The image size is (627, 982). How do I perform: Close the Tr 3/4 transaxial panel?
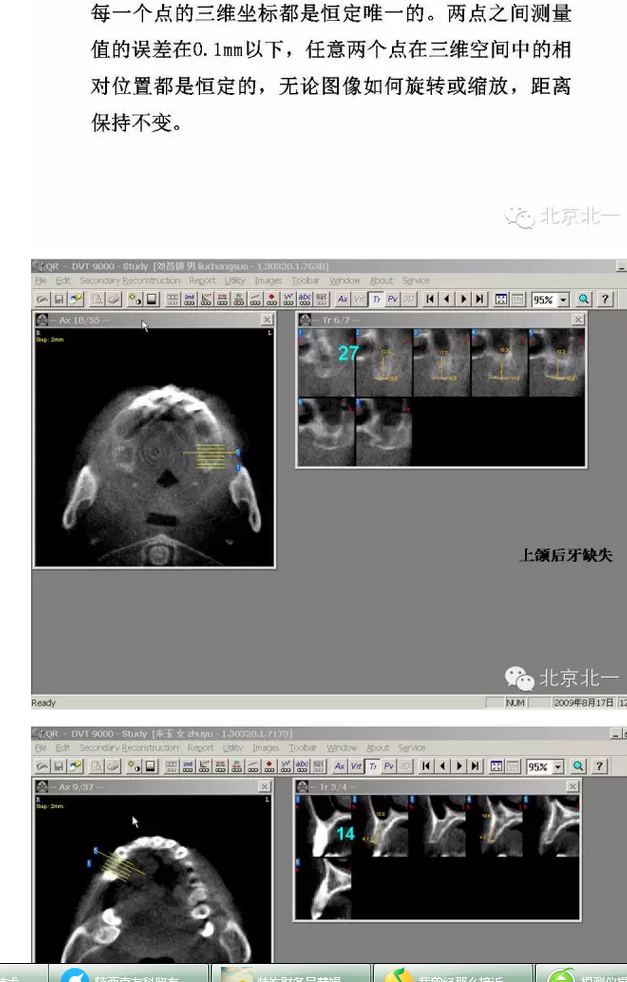[x=573, y=787]
